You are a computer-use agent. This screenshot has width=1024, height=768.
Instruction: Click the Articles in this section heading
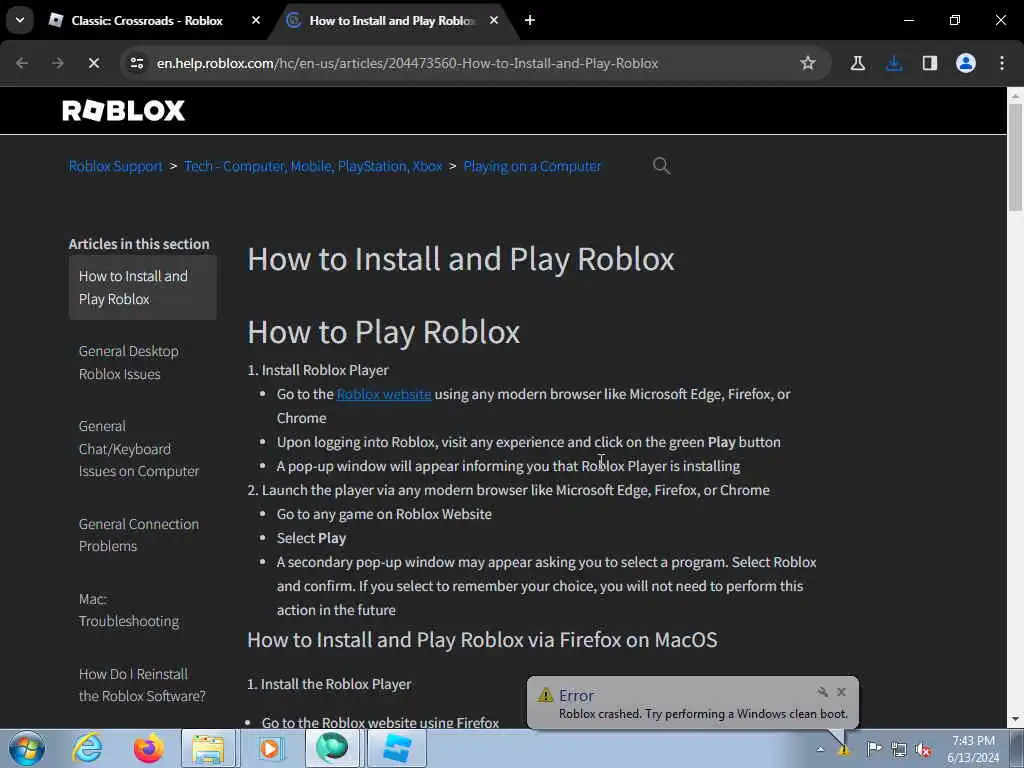[139, 244]
